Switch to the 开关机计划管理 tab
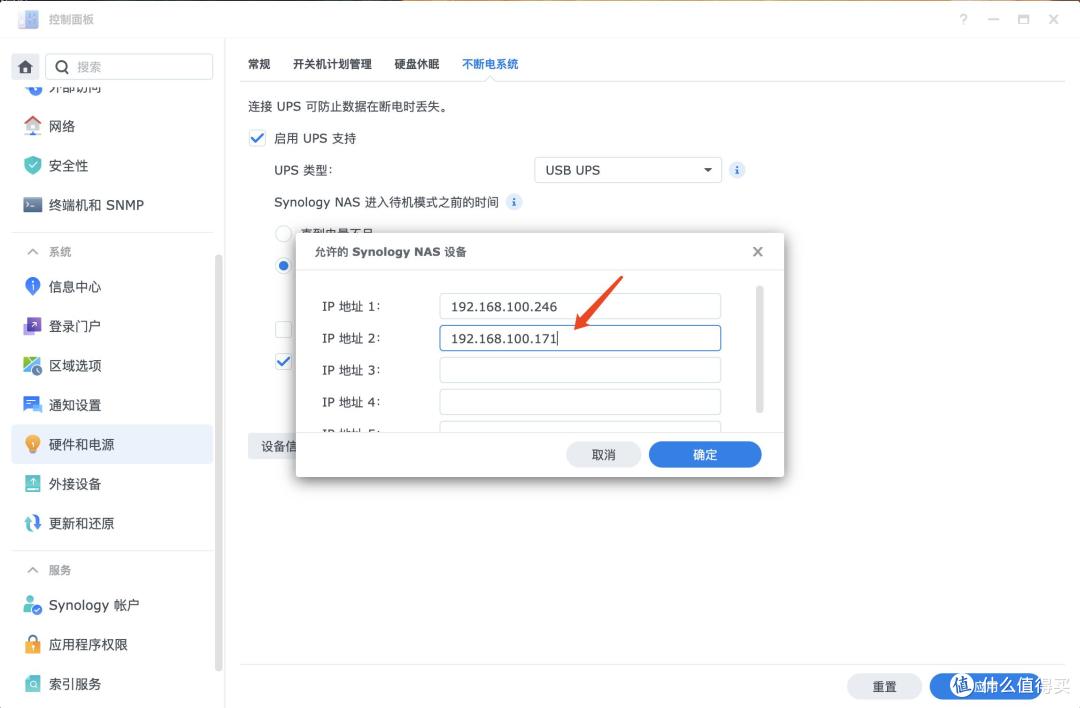 point(332,64)
